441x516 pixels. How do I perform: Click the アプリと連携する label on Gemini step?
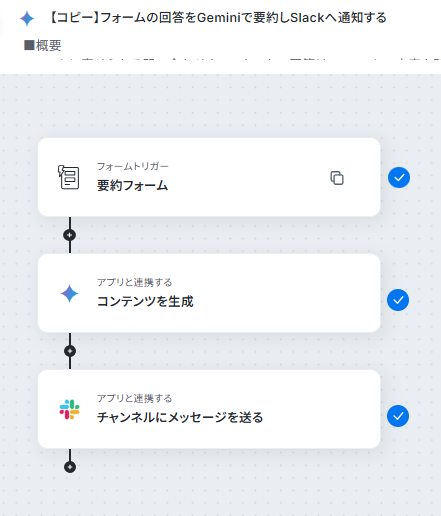coord(135,282)
